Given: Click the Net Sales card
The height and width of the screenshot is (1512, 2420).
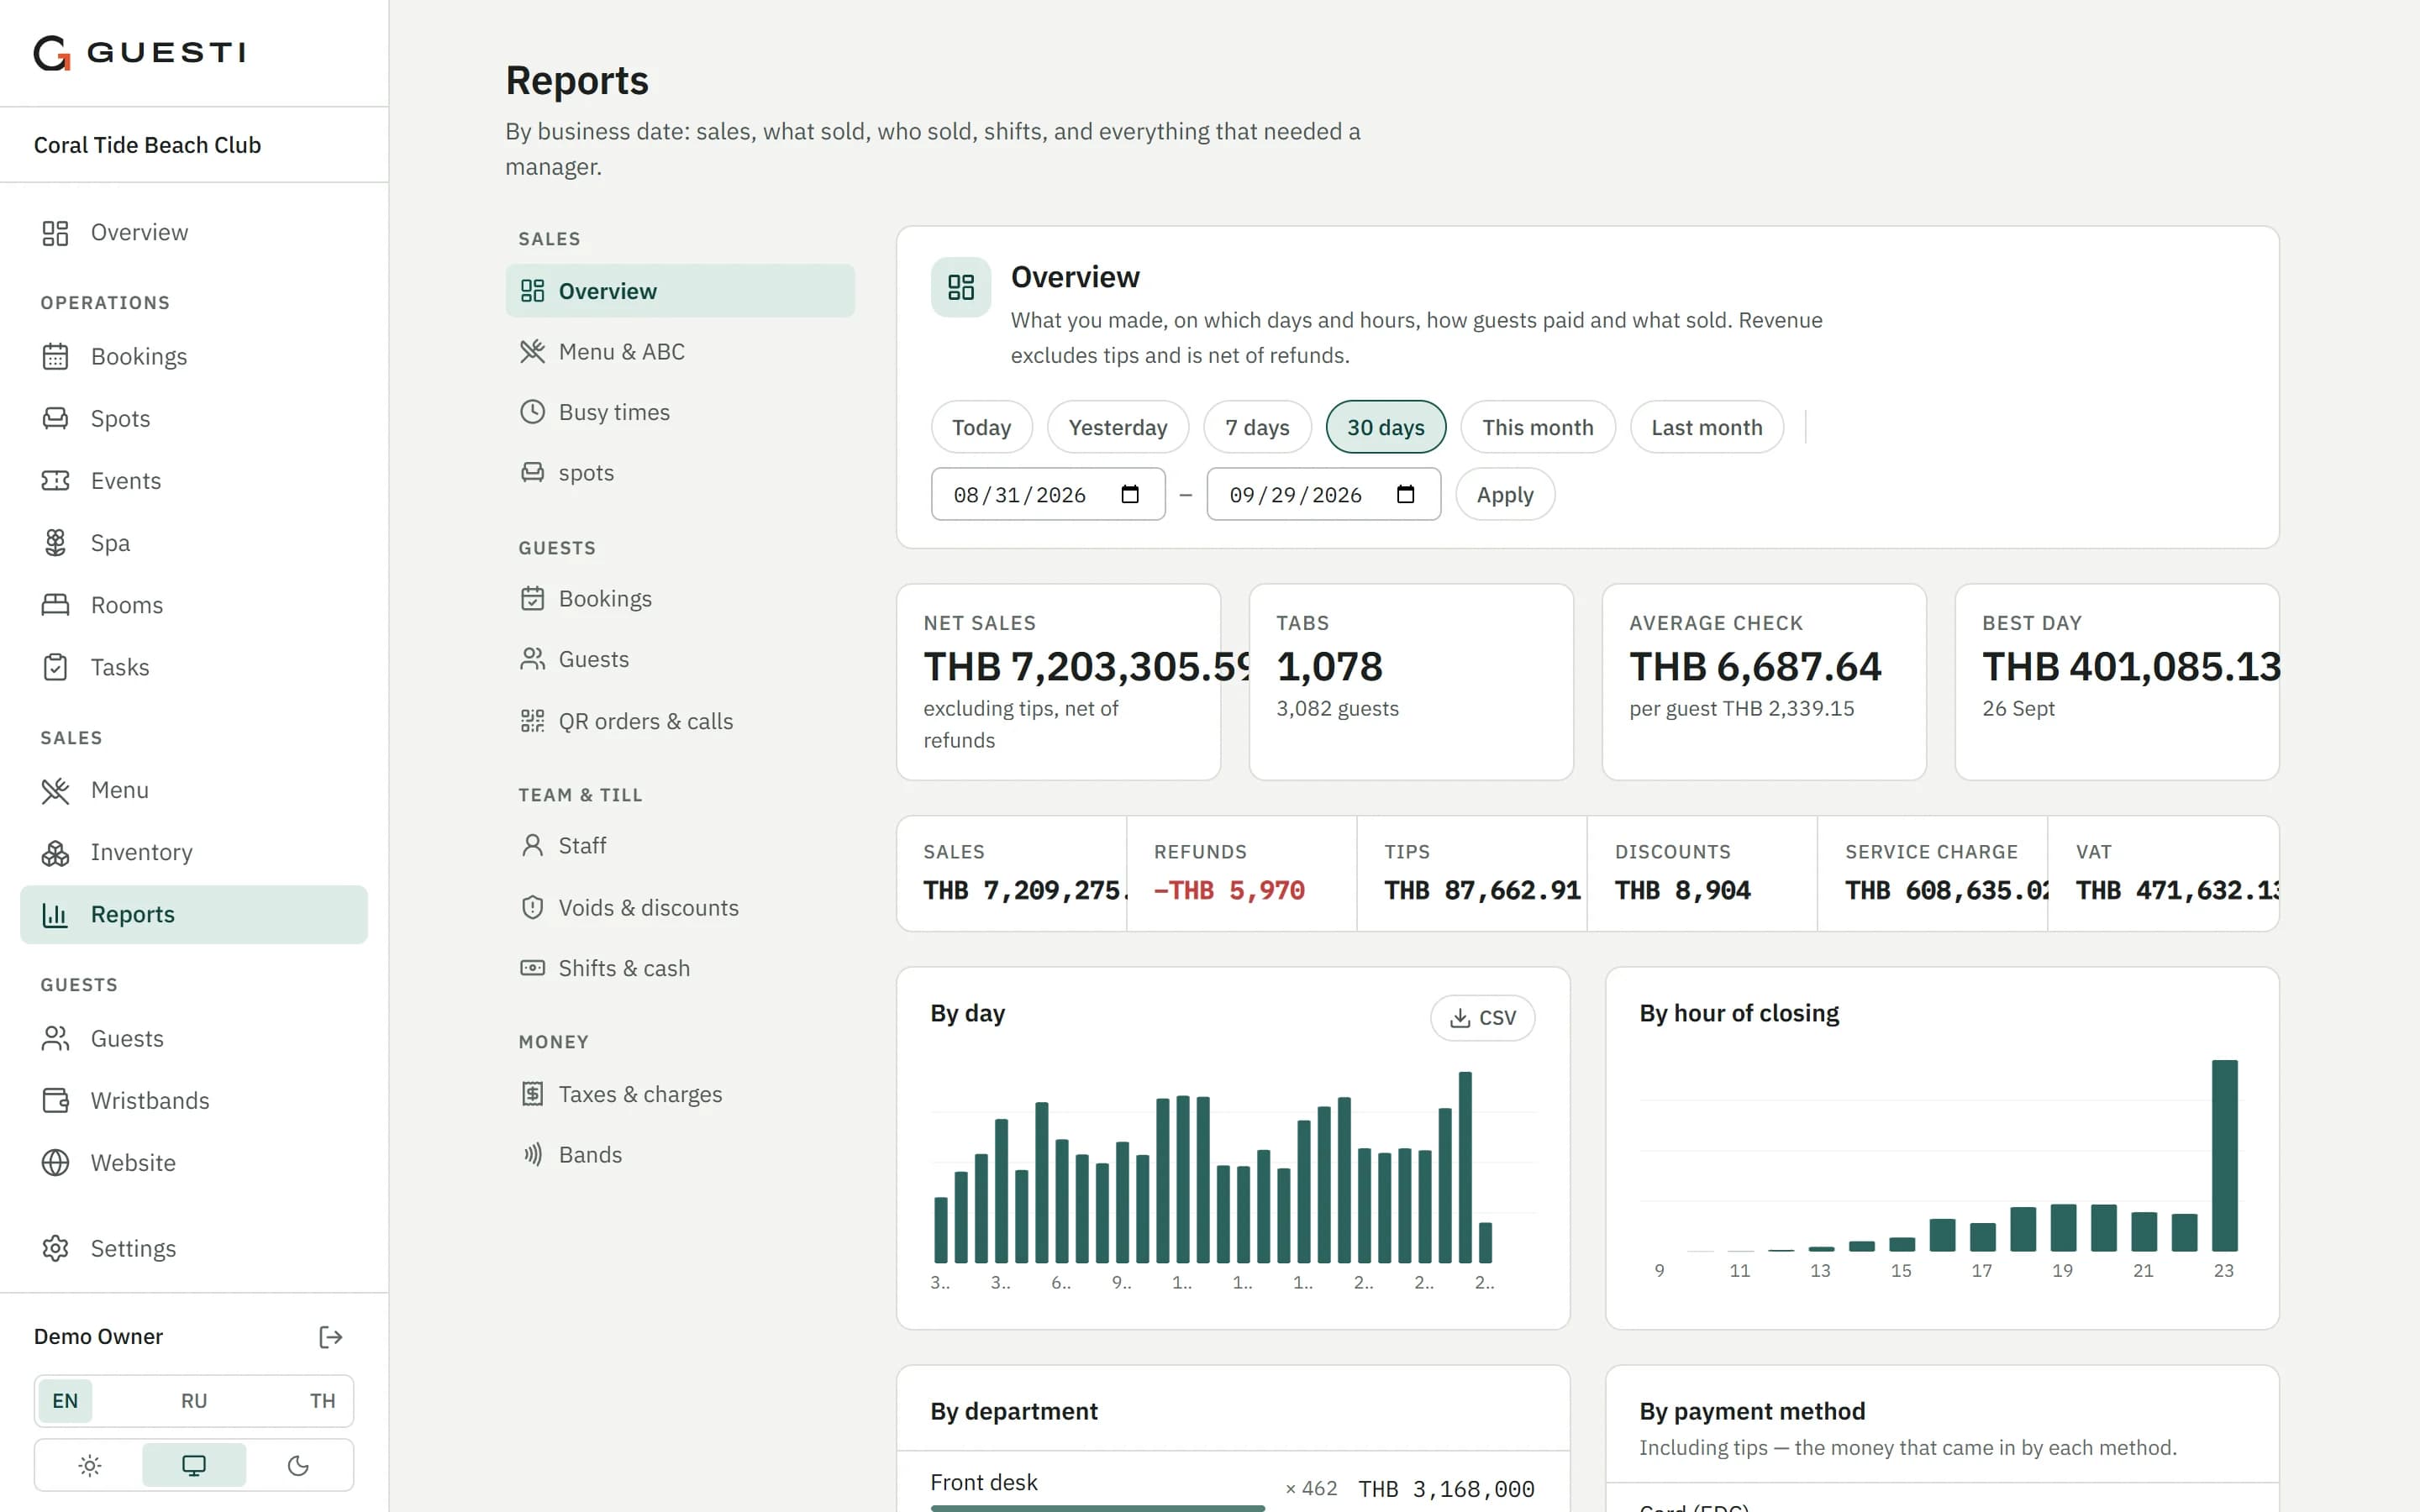Looking at the screenshot, I should coord(1058,682).
